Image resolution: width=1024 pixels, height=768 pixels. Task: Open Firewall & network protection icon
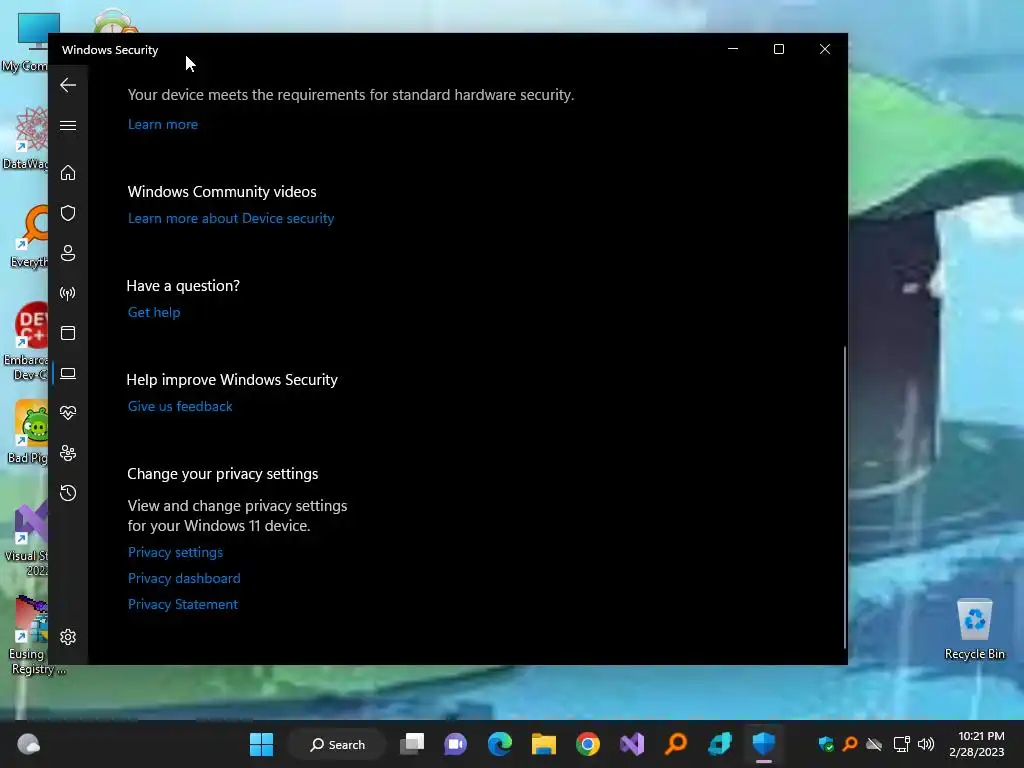click(x=68, y=293)
